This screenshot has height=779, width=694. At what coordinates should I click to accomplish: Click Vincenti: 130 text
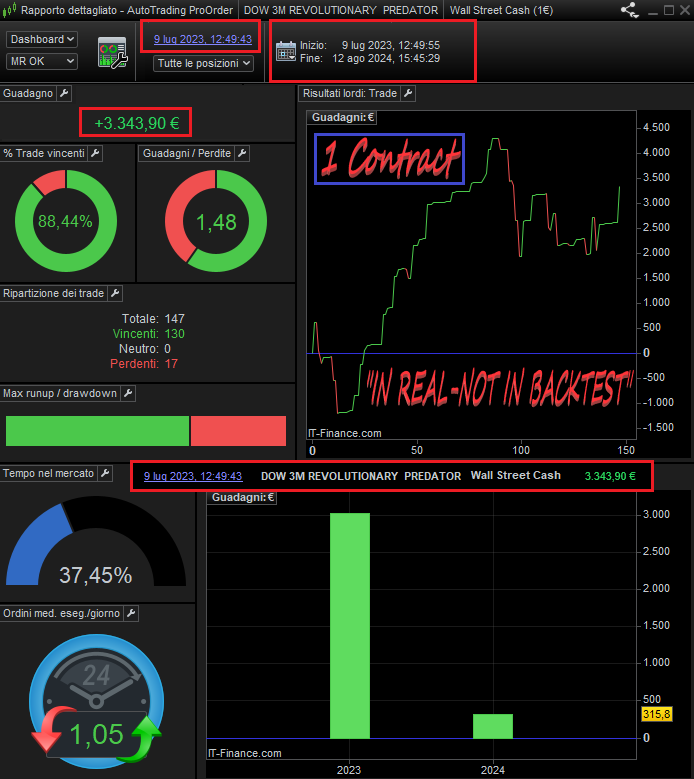[x=149, y=333]
